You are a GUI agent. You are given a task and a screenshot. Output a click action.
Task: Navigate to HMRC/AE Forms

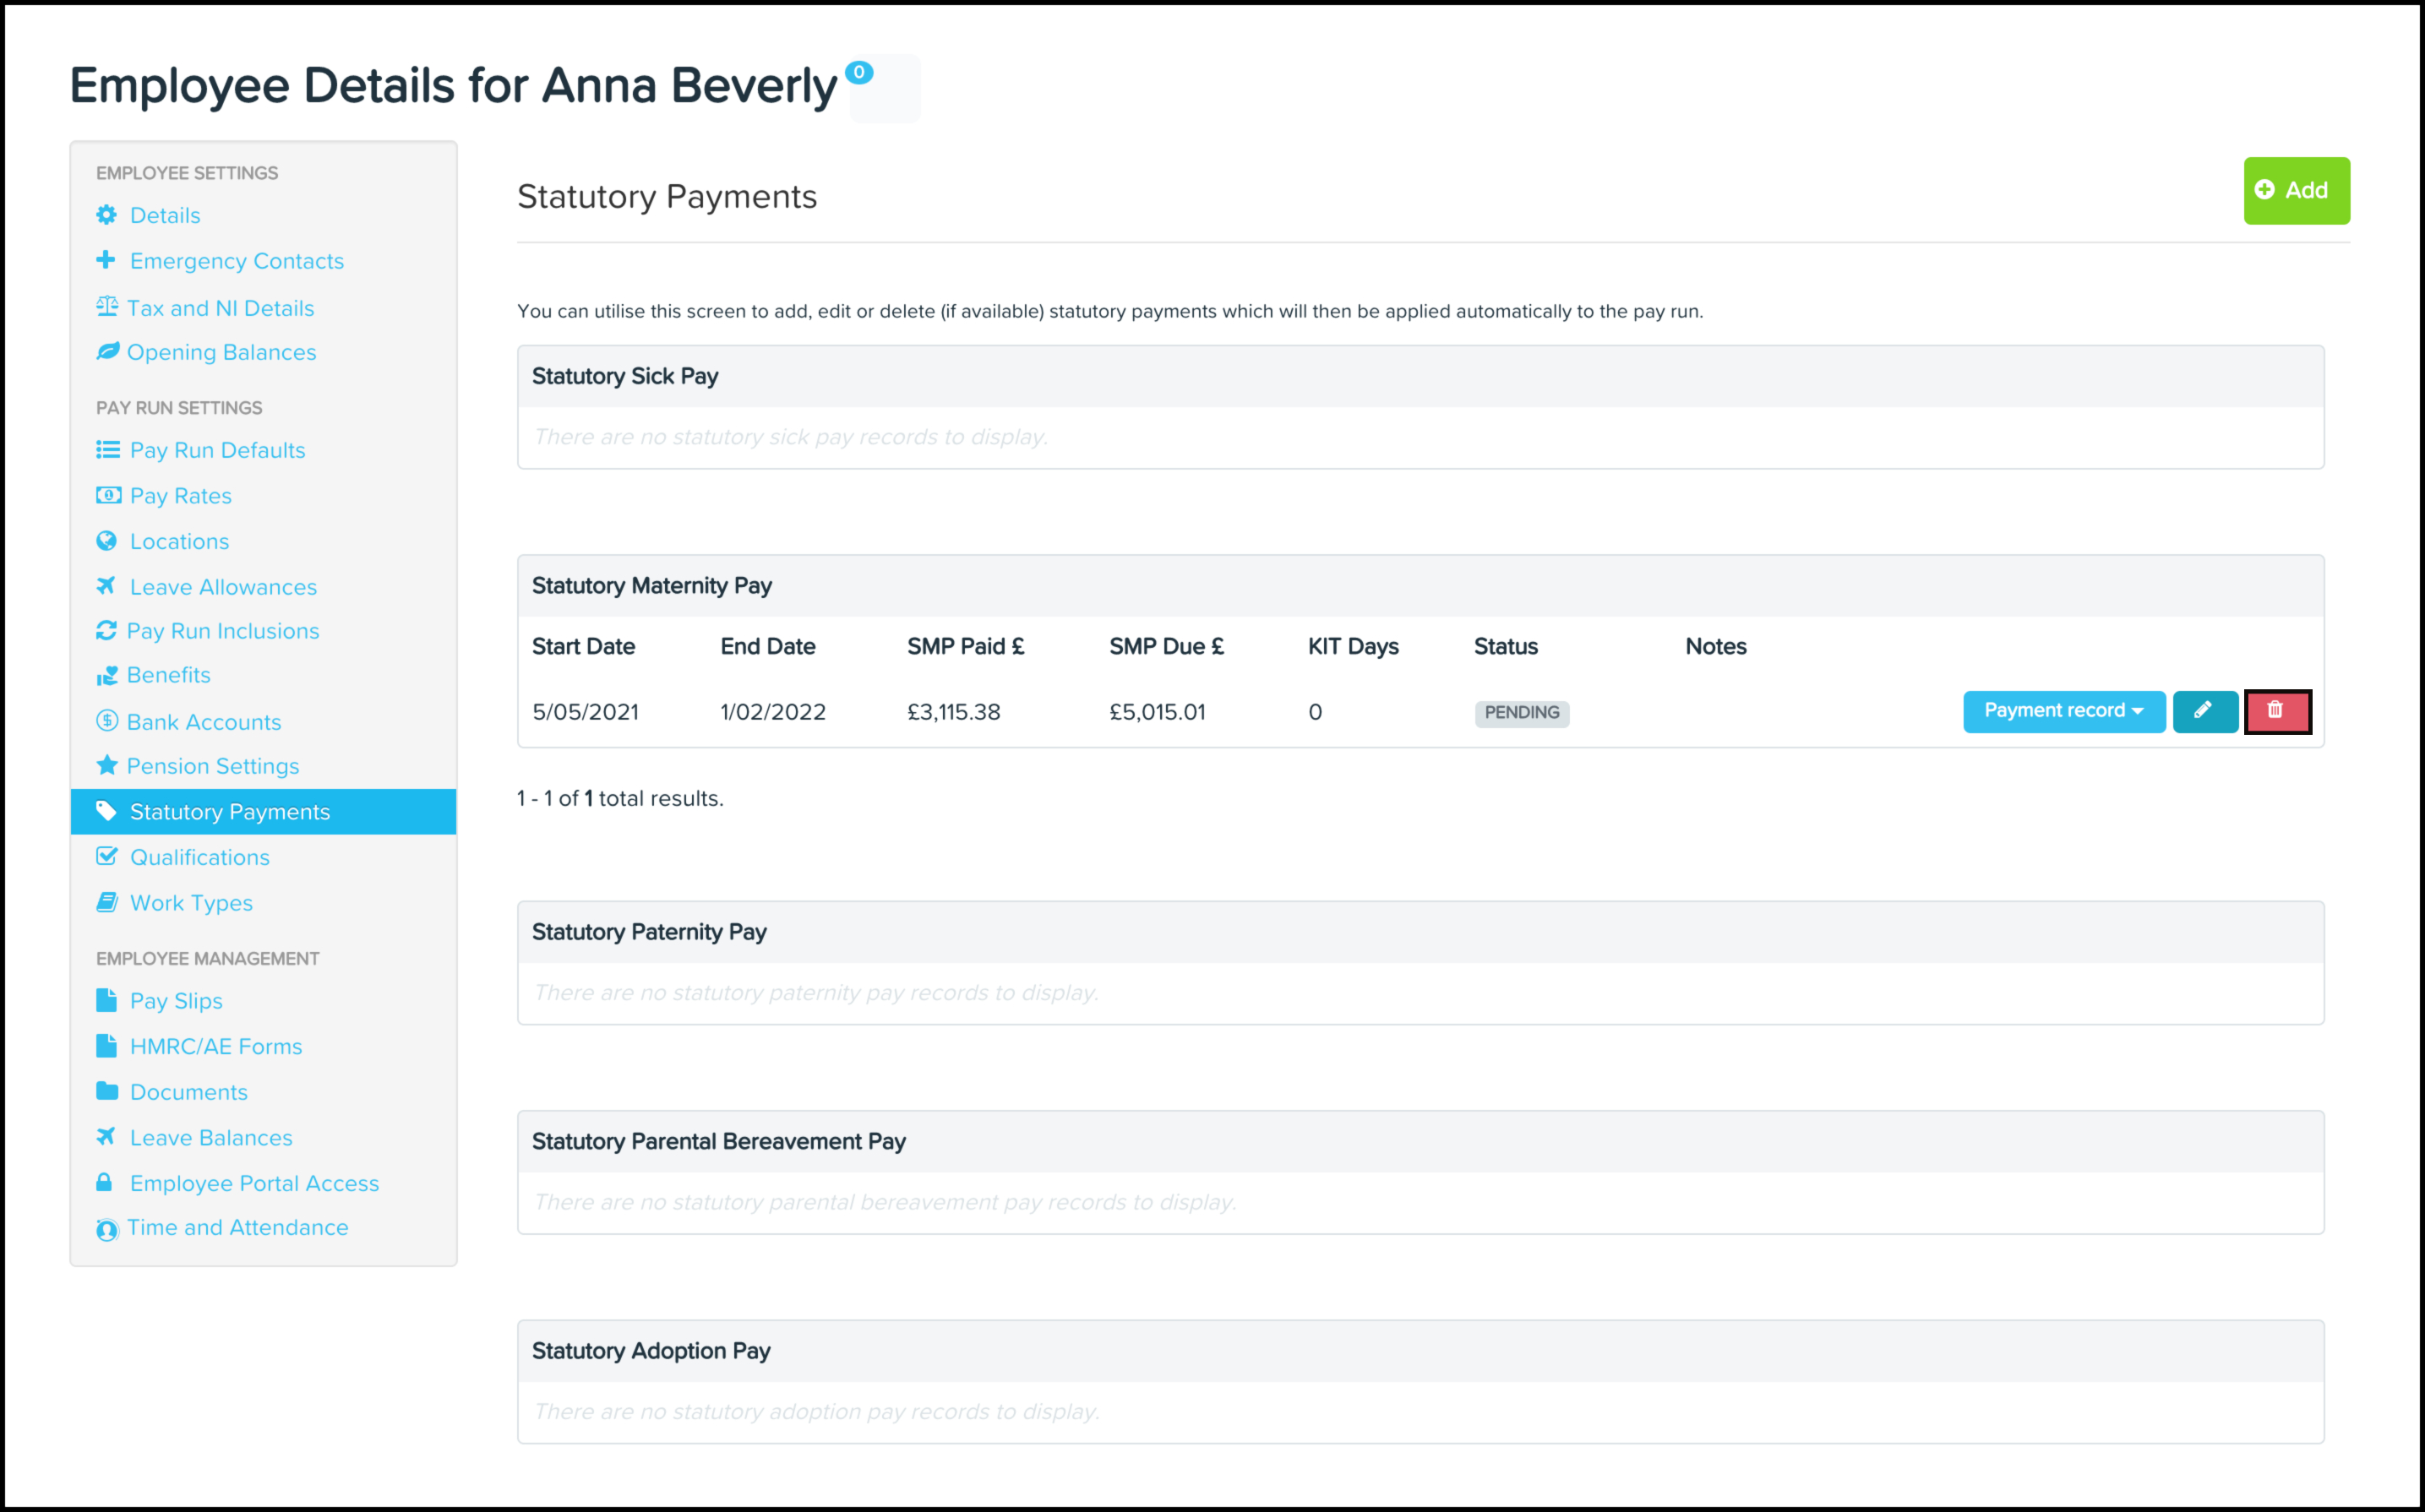[215, 1046]
